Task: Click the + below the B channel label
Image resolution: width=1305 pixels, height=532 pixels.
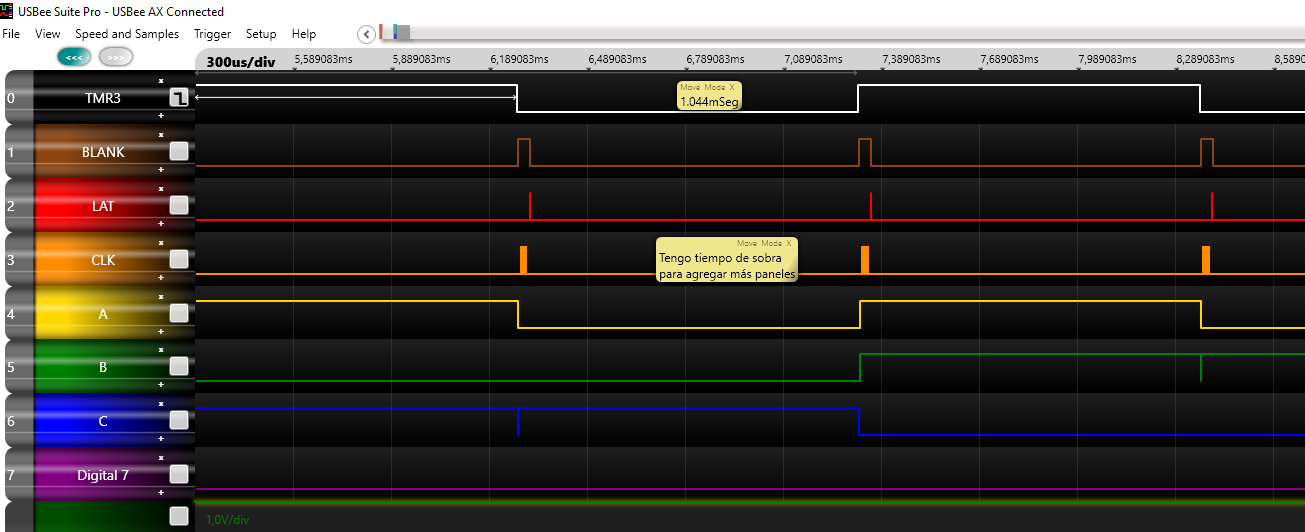Action: tap(161, 386)
